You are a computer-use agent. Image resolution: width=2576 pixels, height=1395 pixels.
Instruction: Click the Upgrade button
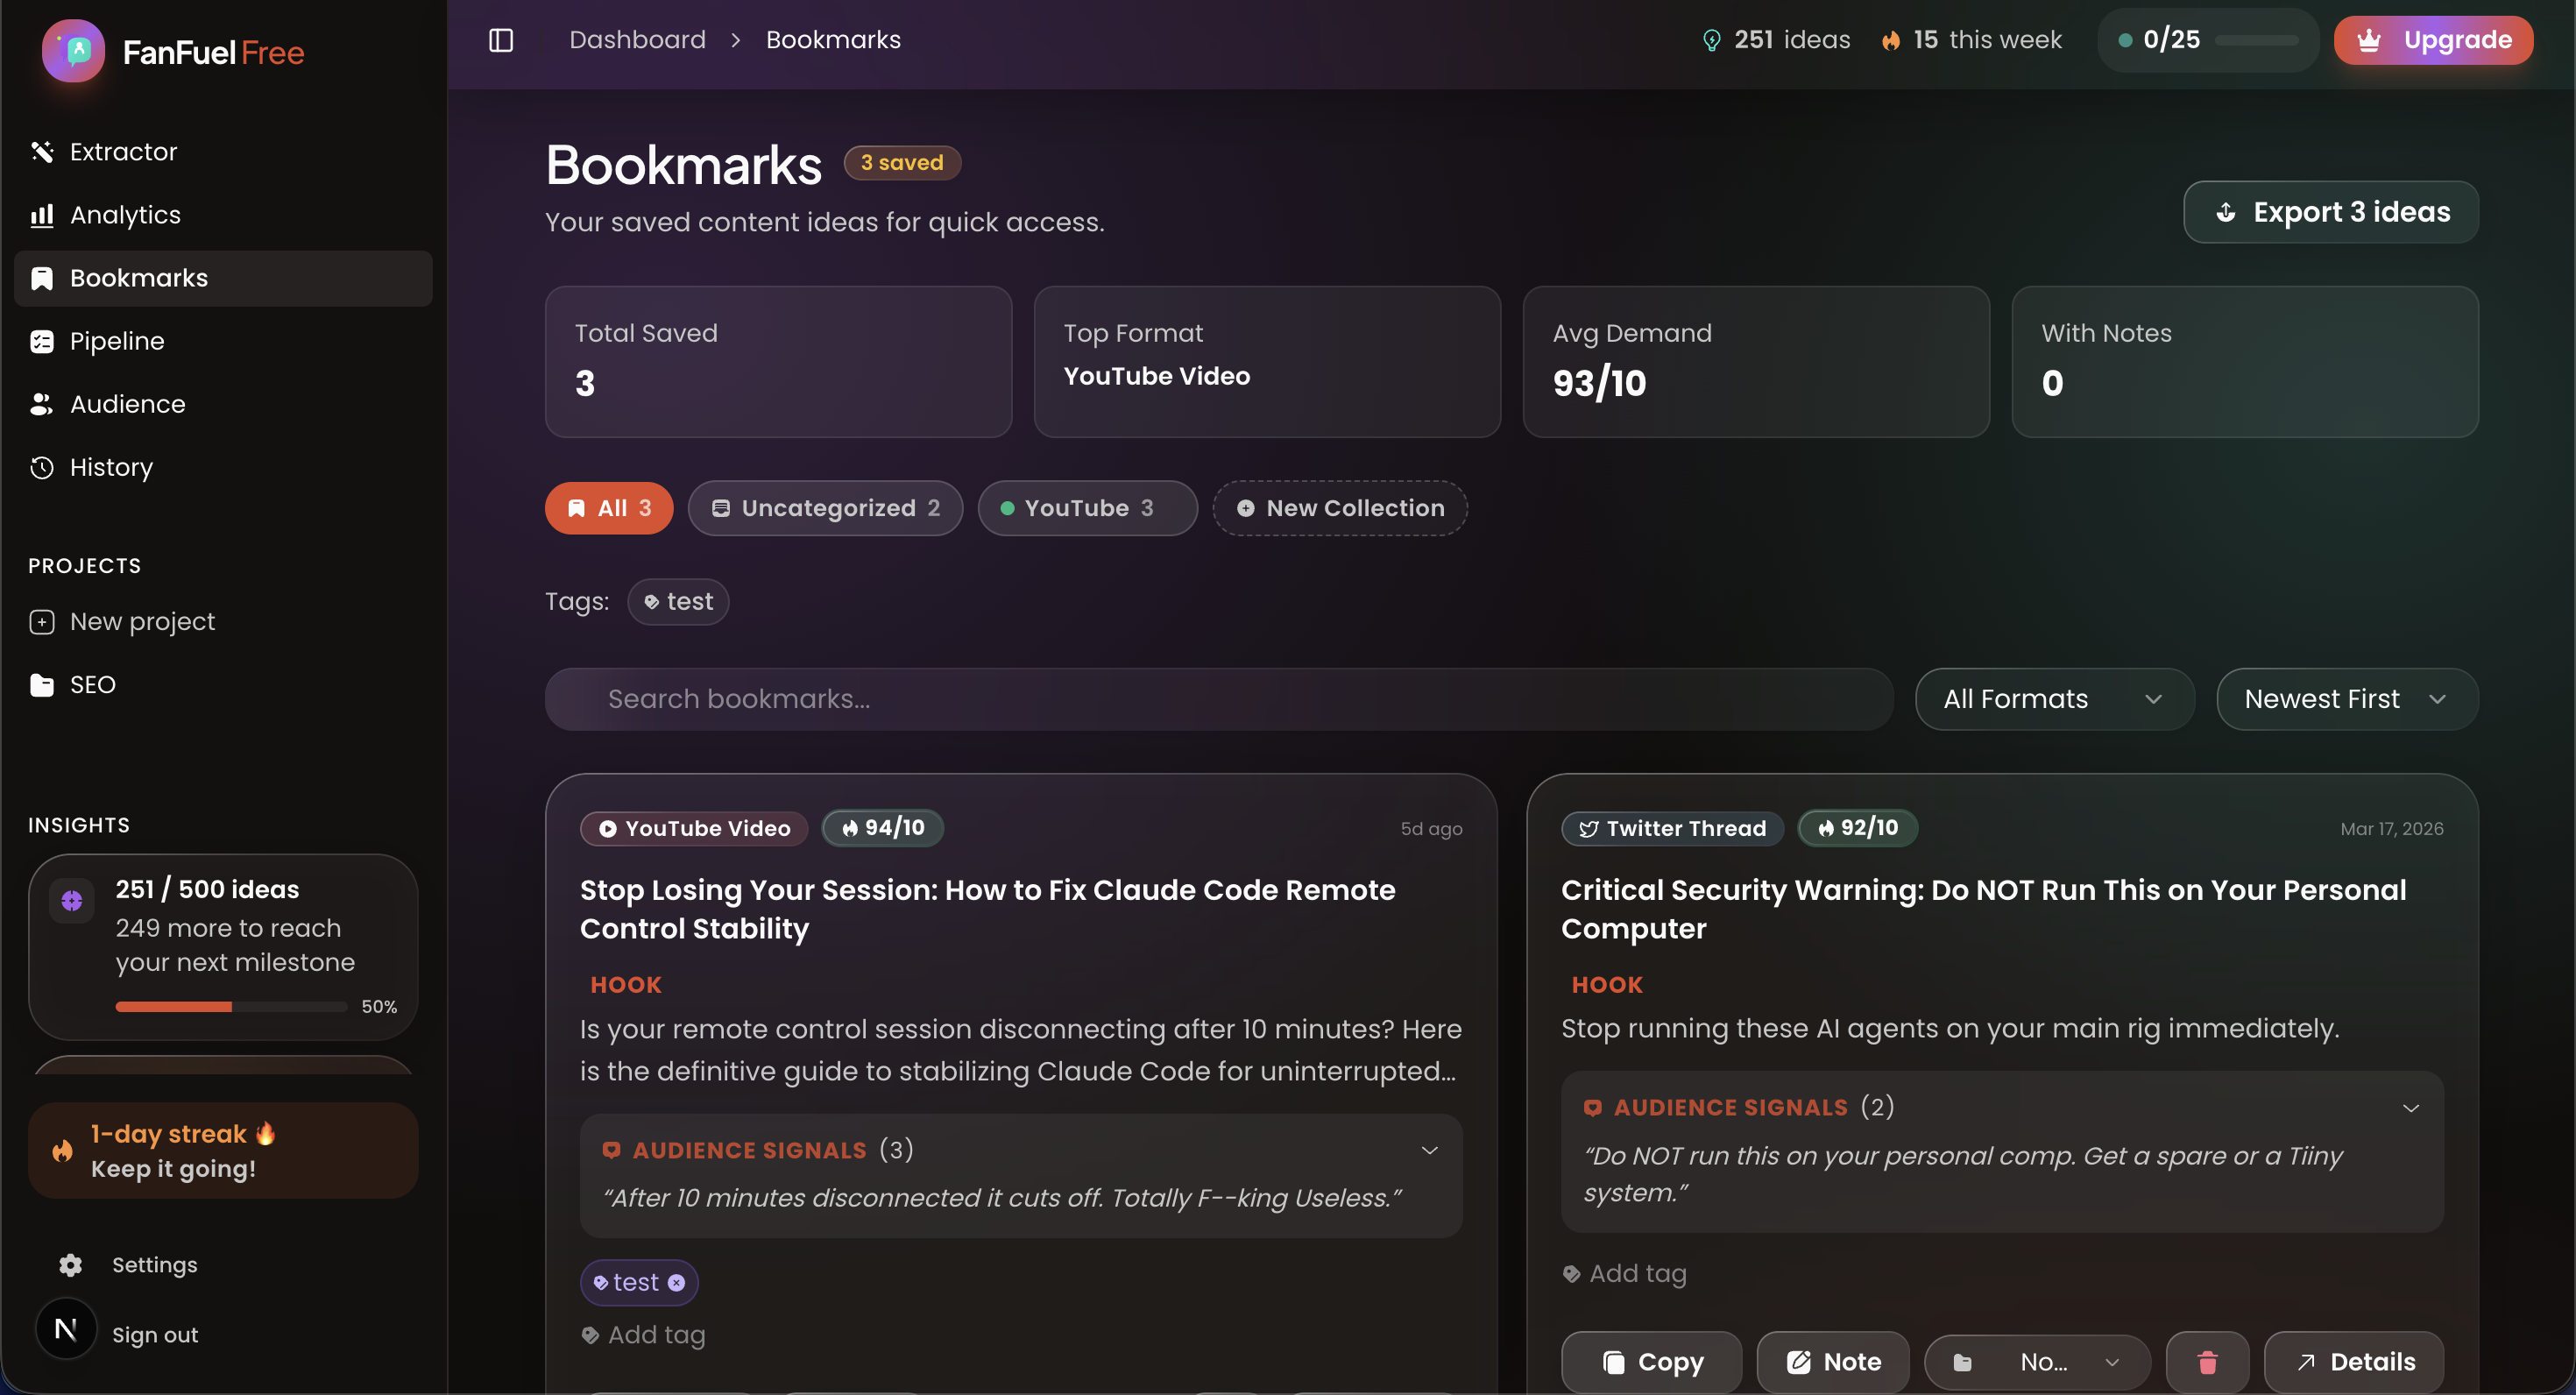2432,40
